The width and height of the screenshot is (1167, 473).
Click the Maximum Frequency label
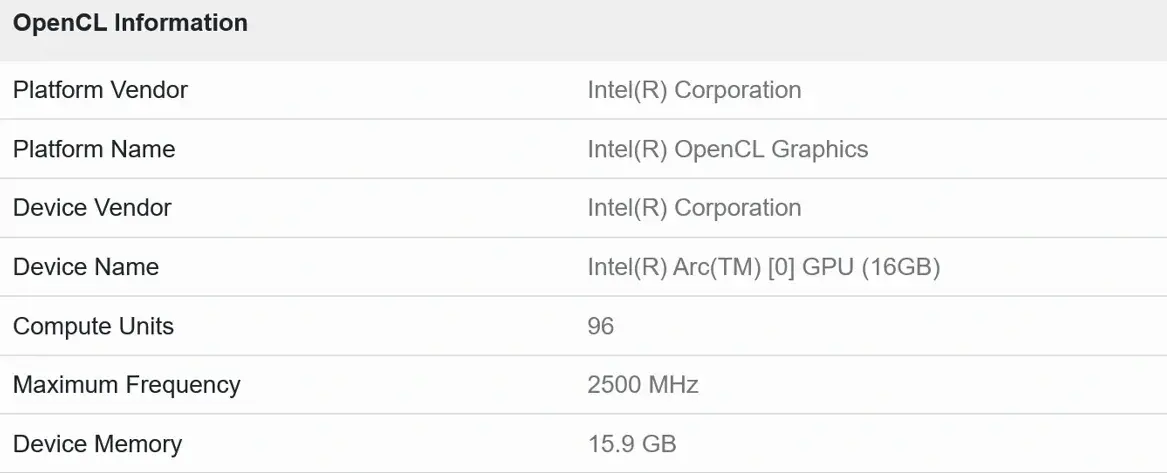127,385
